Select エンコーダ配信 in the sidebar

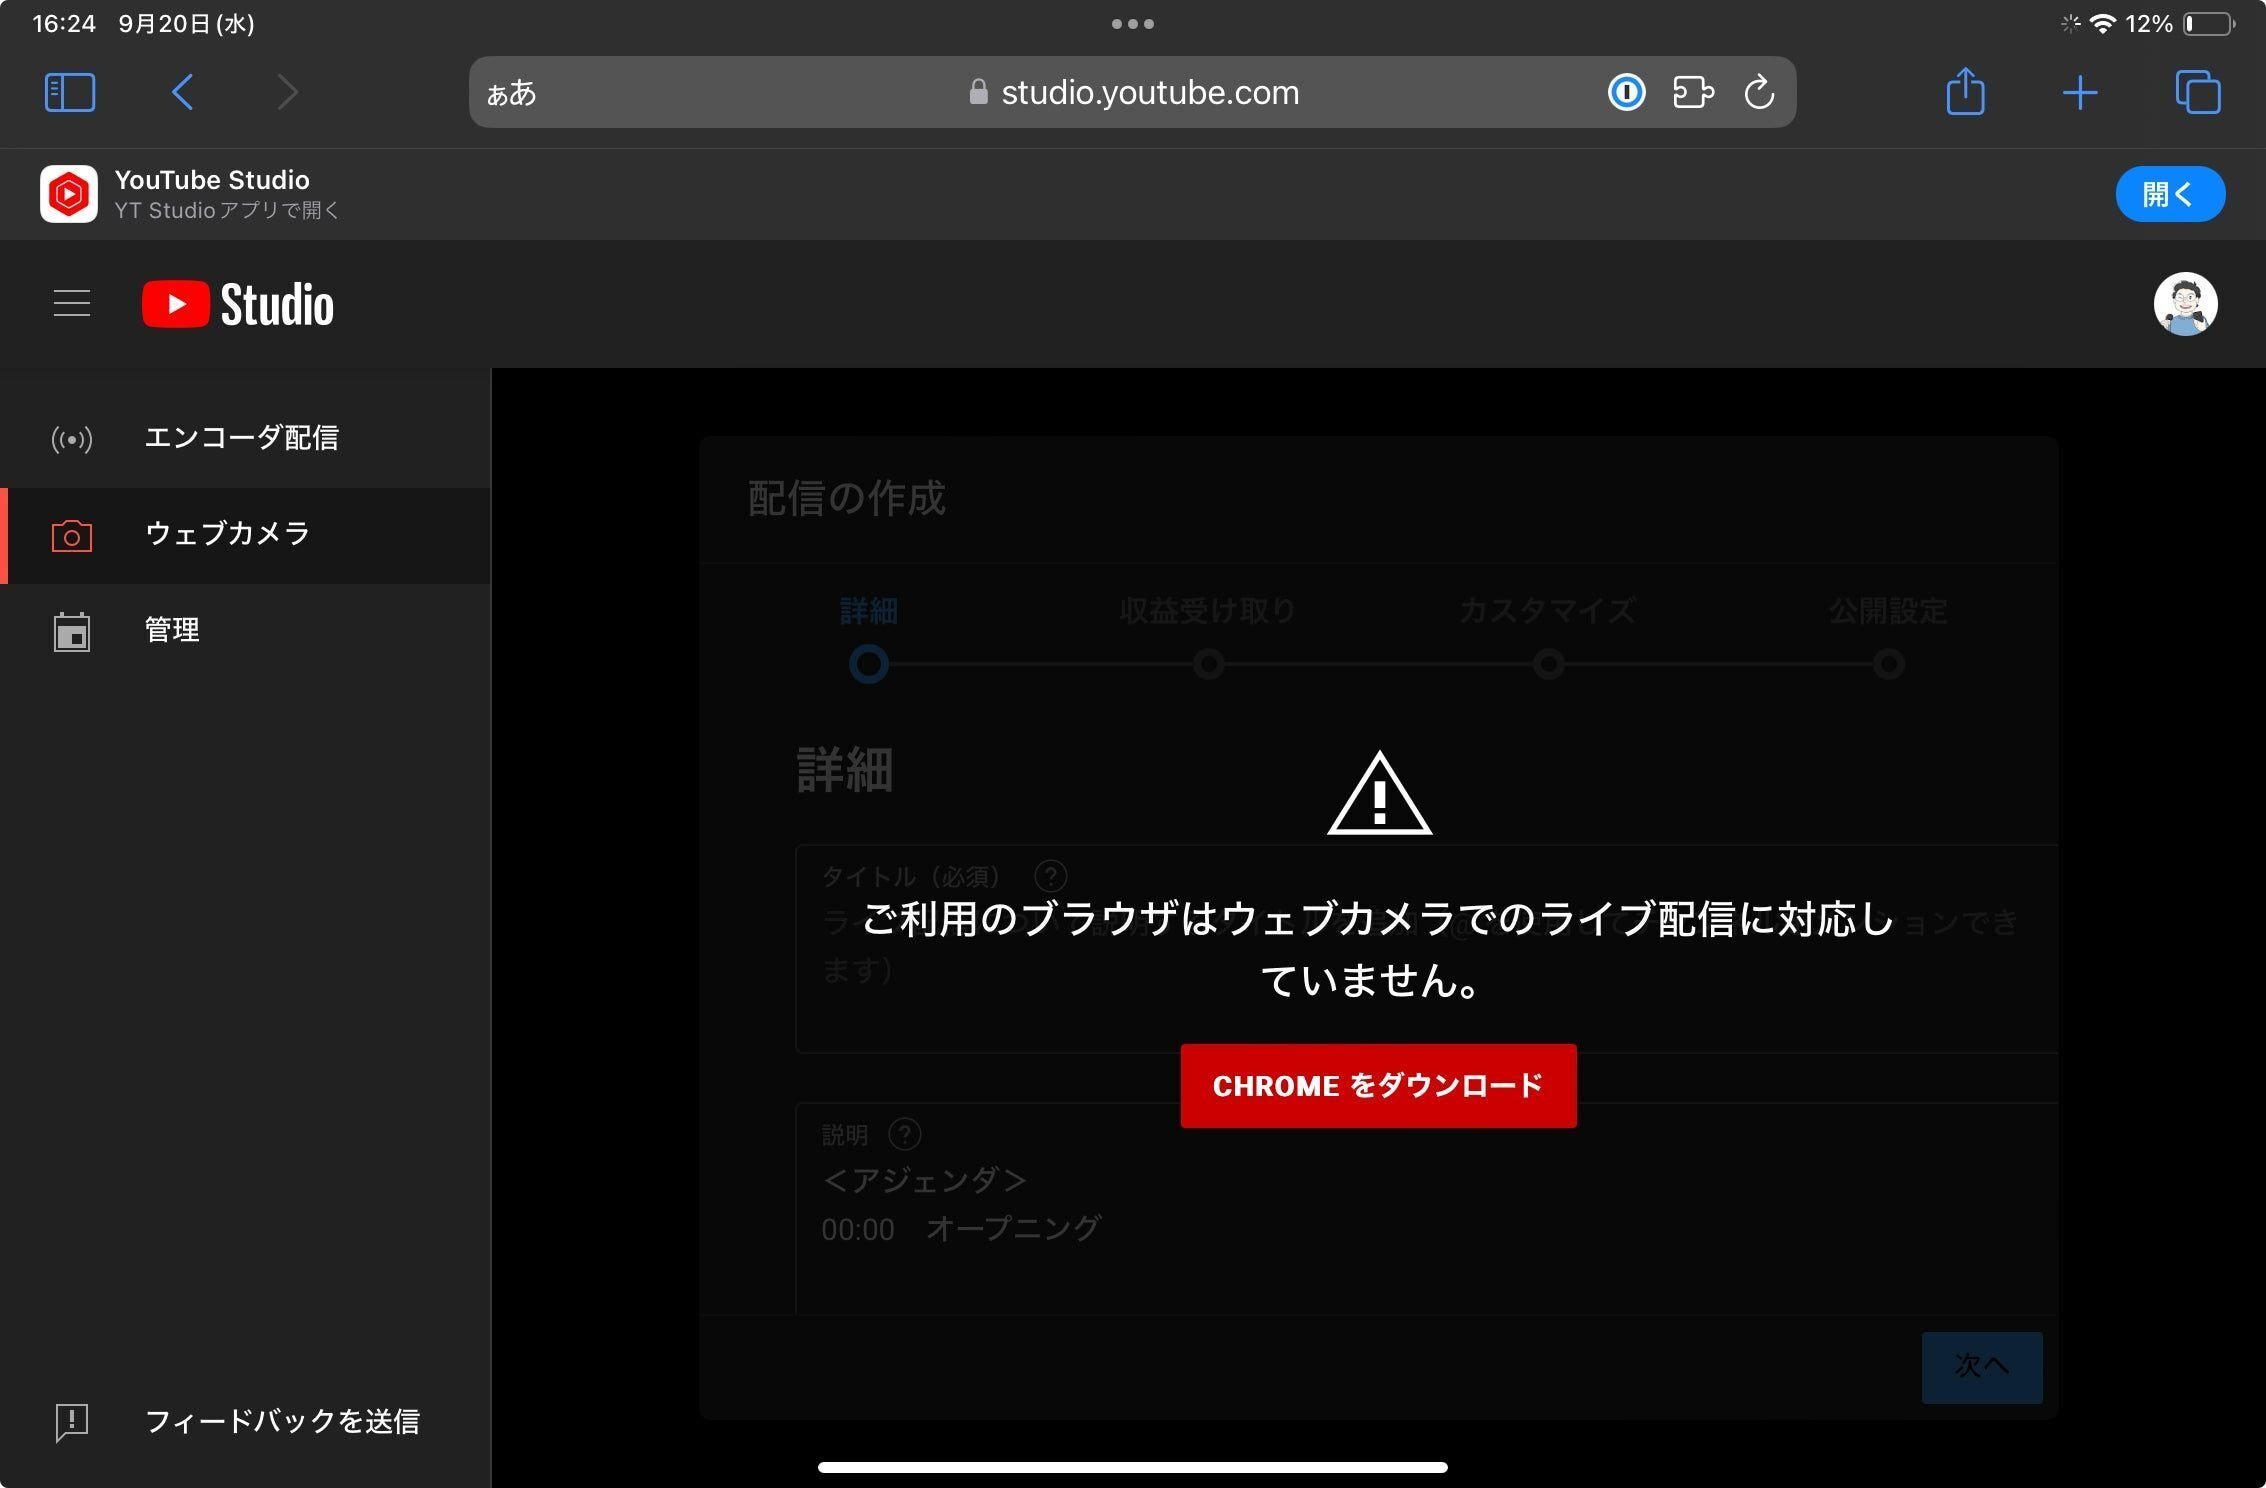tap(245, 438)
